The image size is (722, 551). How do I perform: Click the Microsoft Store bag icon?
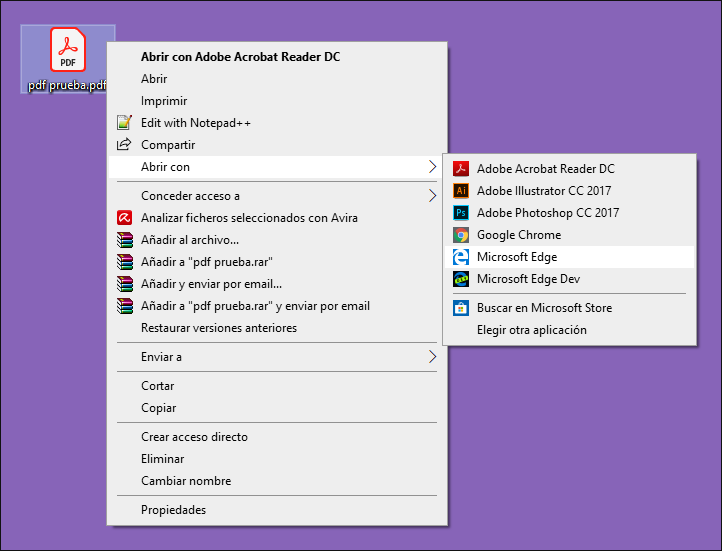click(461, 308)
